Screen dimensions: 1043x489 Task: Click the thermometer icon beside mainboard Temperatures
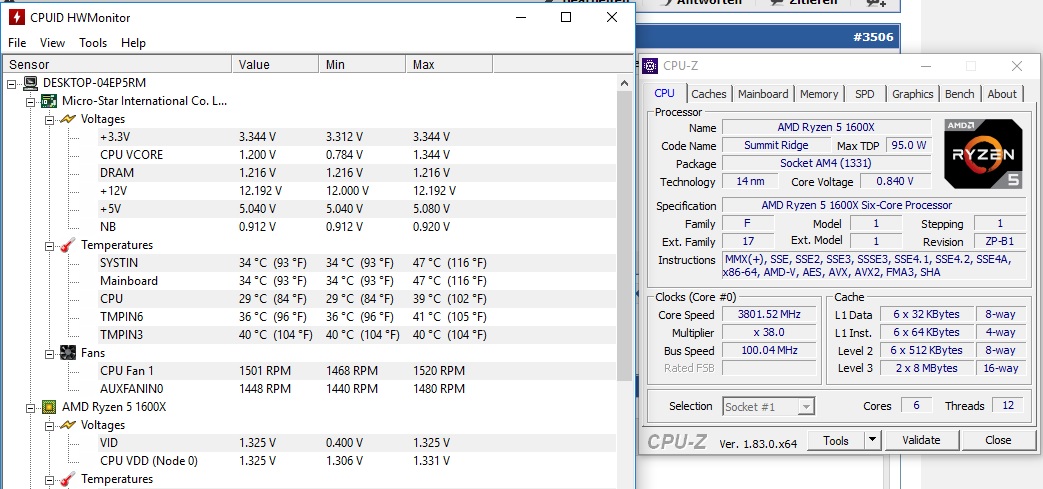[x=67, y=245]
